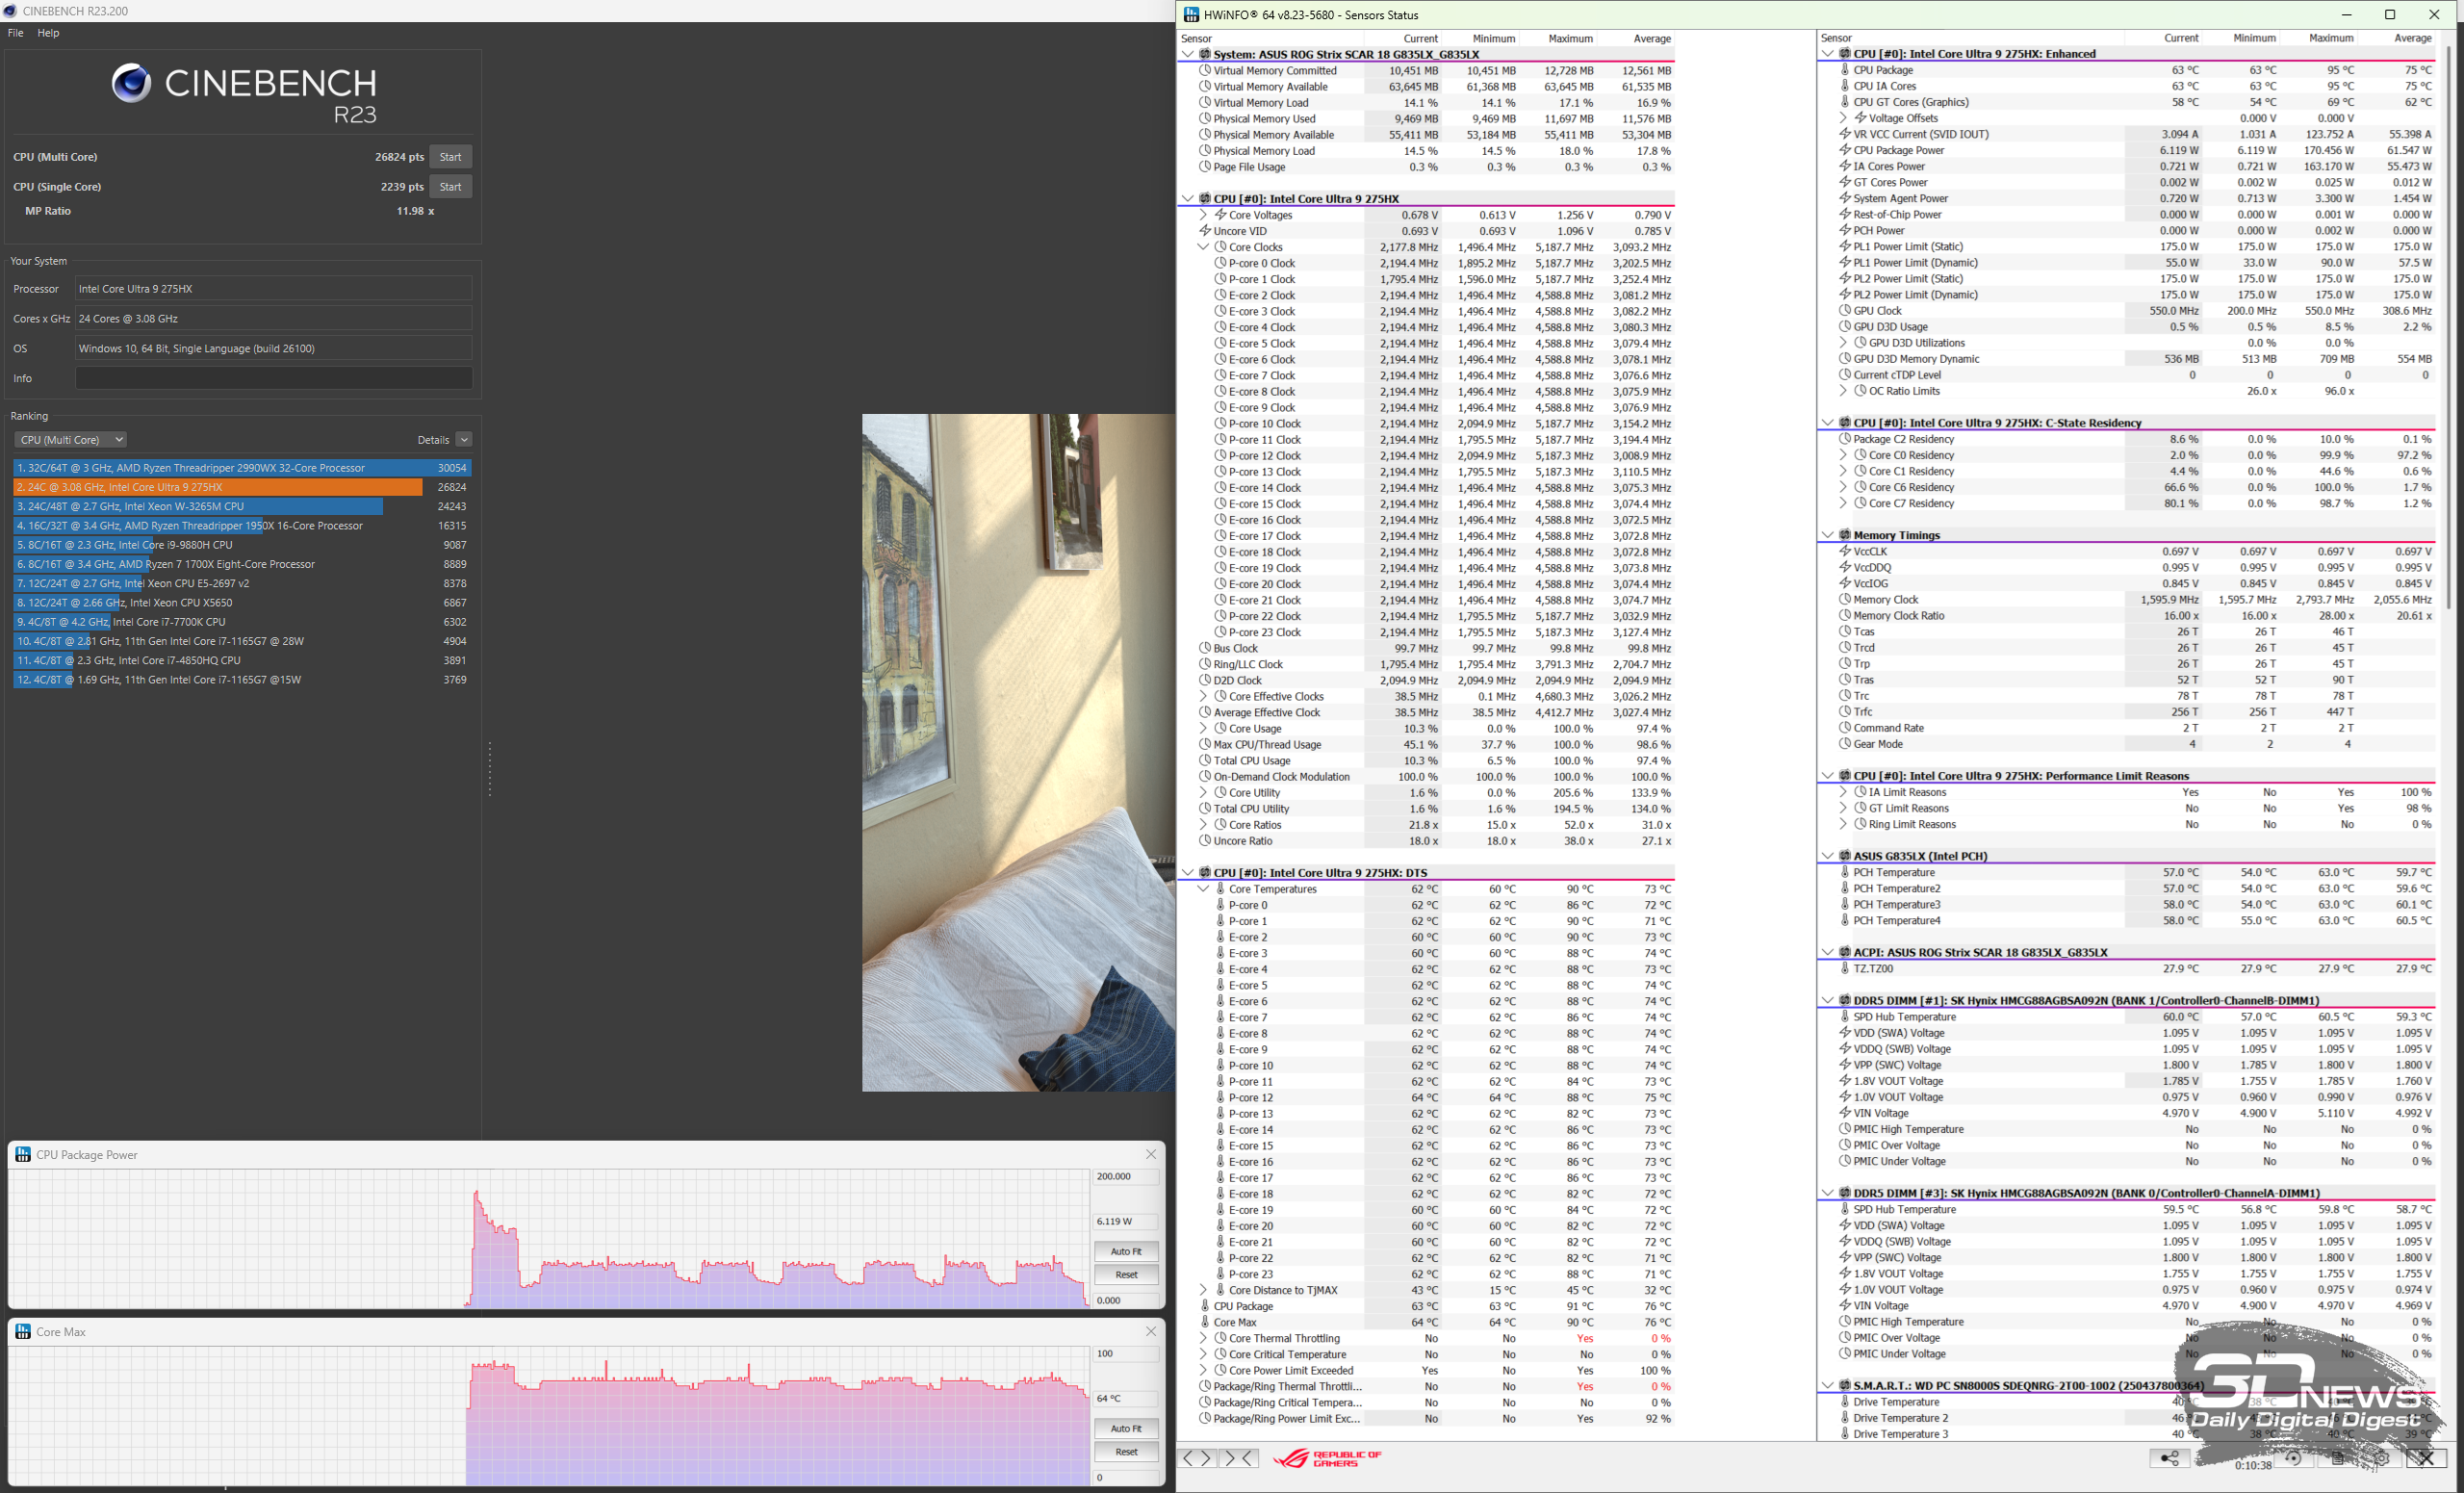Click the icon beside Virtual Memory Committed
2464x1493 pixels.
click(1205, 70)
